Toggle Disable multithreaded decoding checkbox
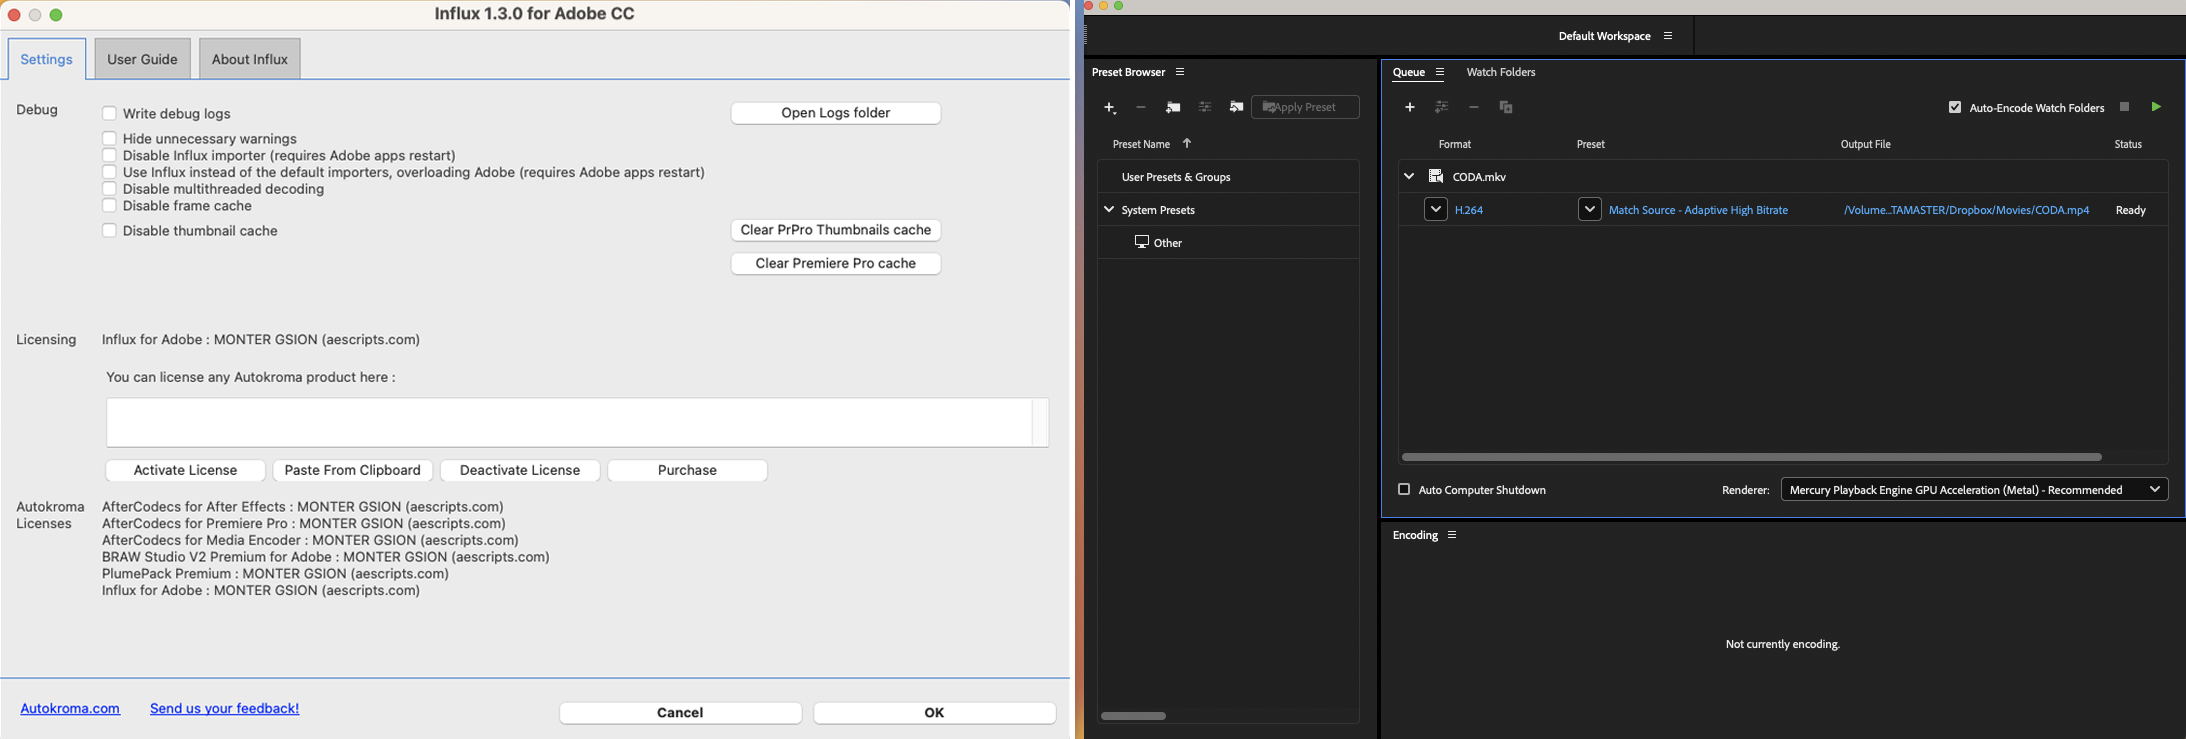Viewport: 2186px width, 739px height. 109,189
